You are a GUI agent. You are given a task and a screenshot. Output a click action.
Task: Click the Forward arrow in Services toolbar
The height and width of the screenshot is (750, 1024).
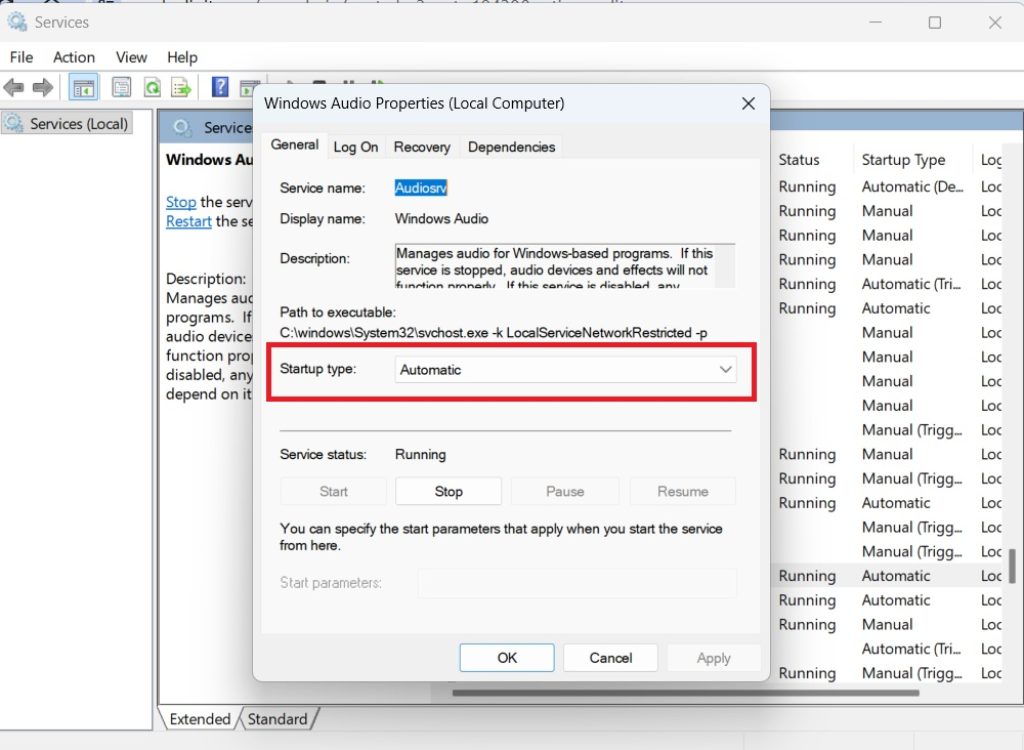coord(42,87)
